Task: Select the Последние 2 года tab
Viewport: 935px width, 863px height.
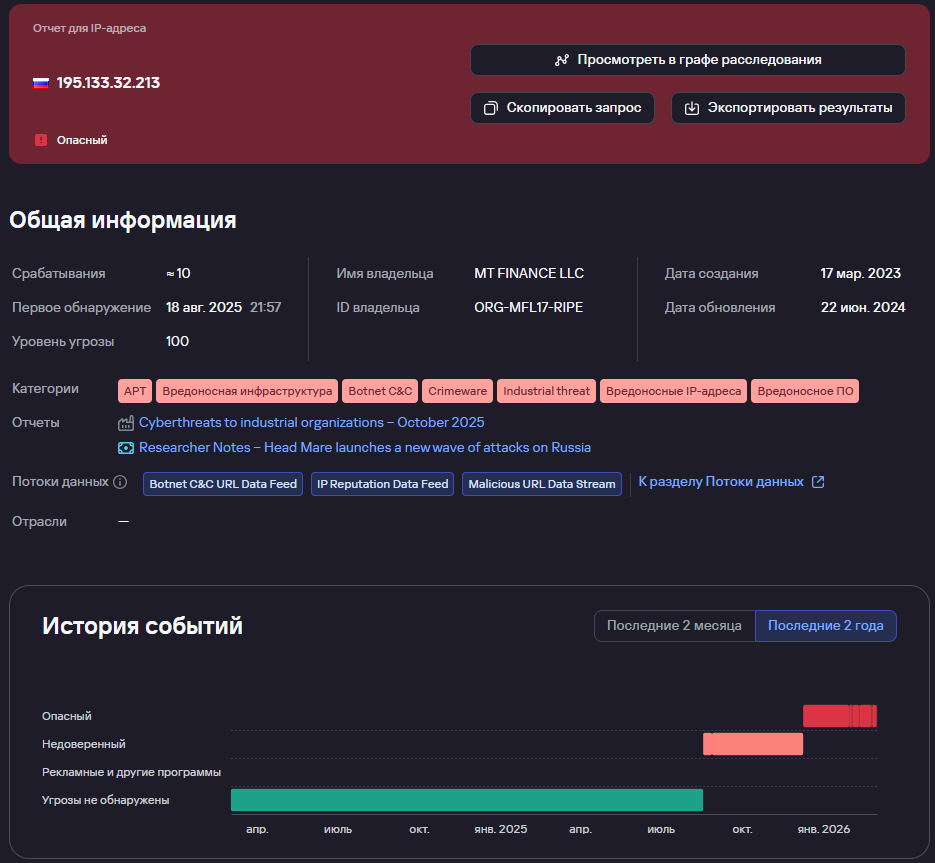Action: pyautogui.click(x=825, y=626)
